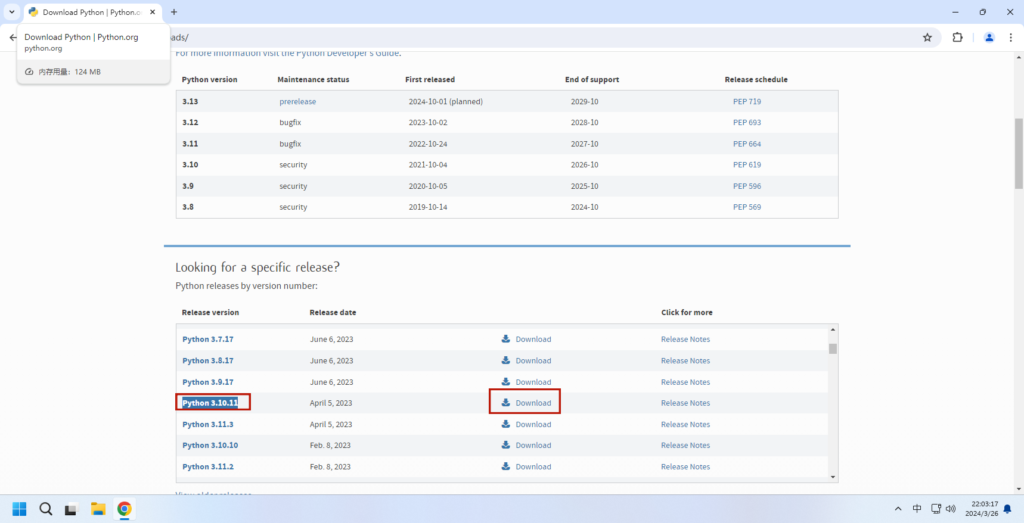Open Windows taskbar search
Screen dimensions: 1024x523
point(46,509)
